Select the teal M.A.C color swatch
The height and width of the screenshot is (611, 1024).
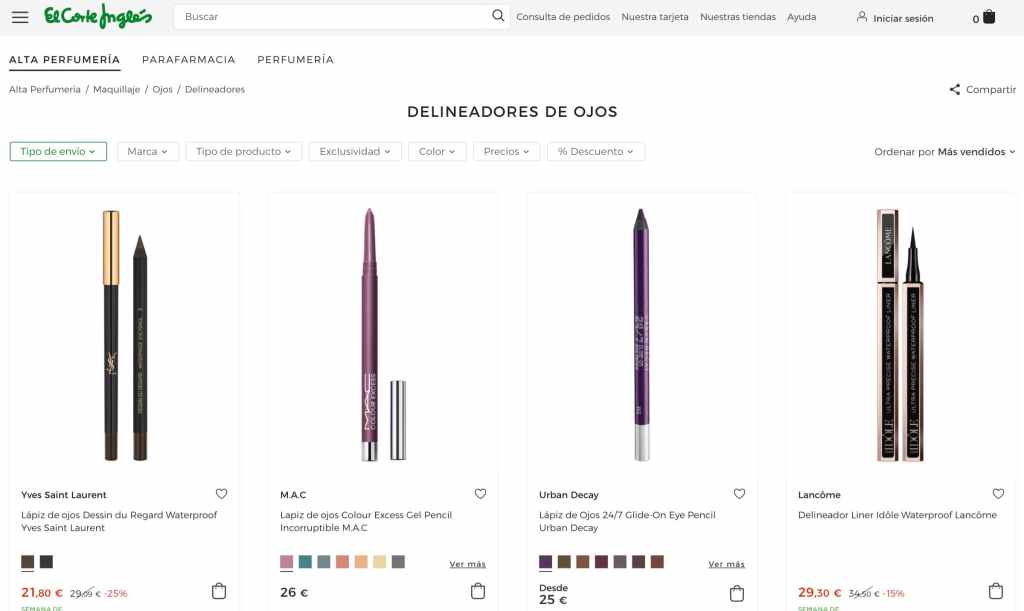point(305,562)
